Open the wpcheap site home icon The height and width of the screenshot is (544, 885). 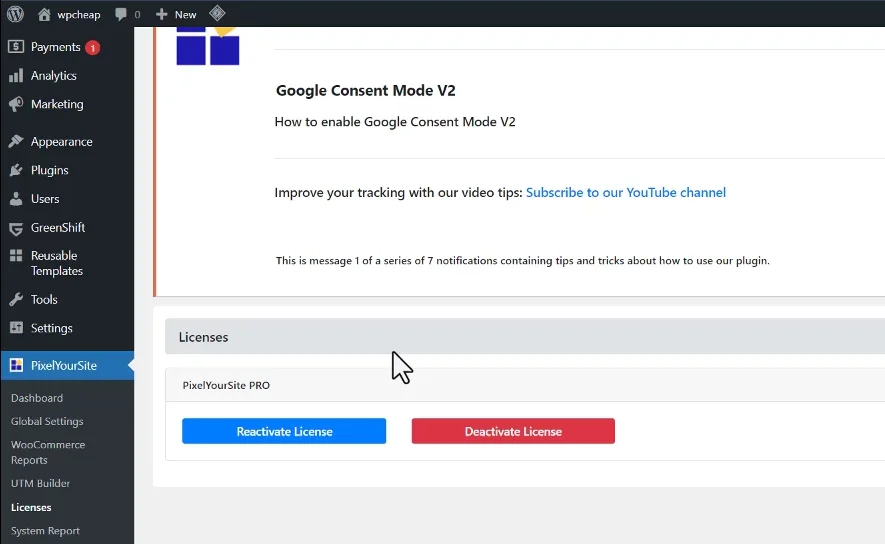44,14
